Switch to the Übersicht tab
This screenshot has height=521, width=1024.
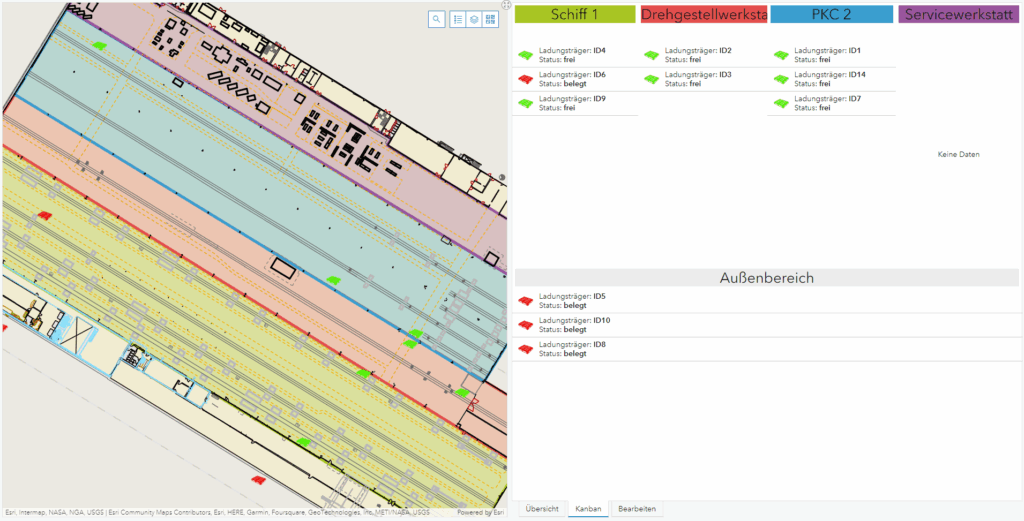coord(542,509)
